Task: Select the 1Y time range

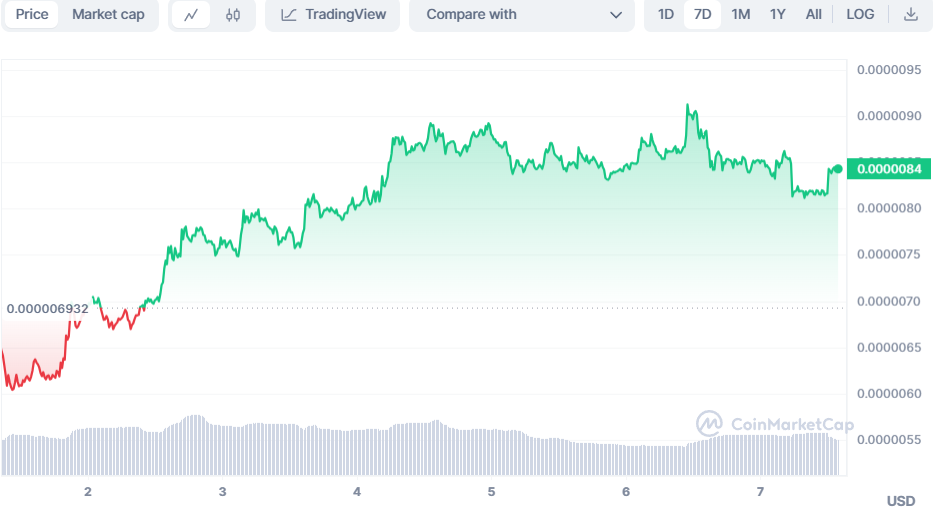Action: coord(777,15)
